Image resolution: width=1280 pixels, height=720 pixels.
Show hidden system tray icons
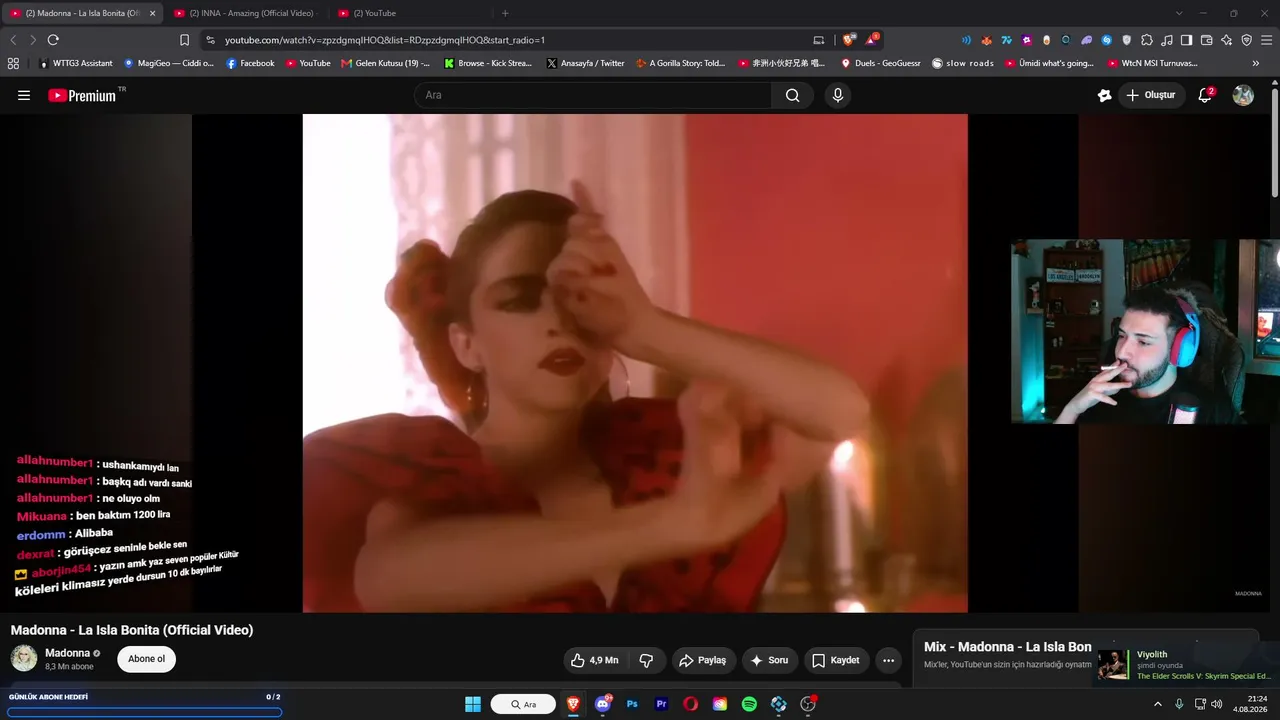1158,704
